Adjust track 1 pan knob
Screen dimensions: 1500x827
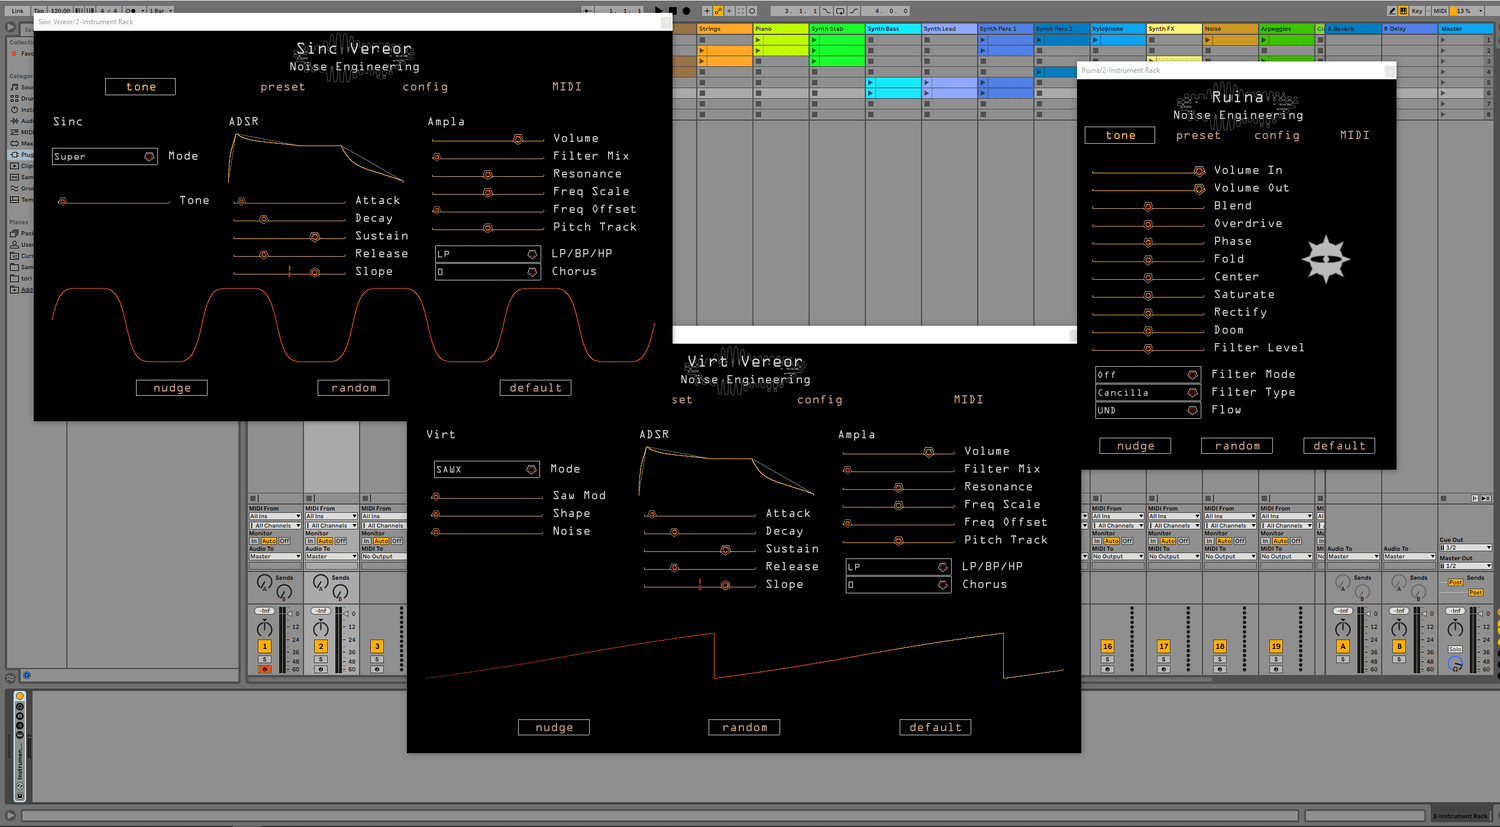pyautogui.click(x=265, y=628)
